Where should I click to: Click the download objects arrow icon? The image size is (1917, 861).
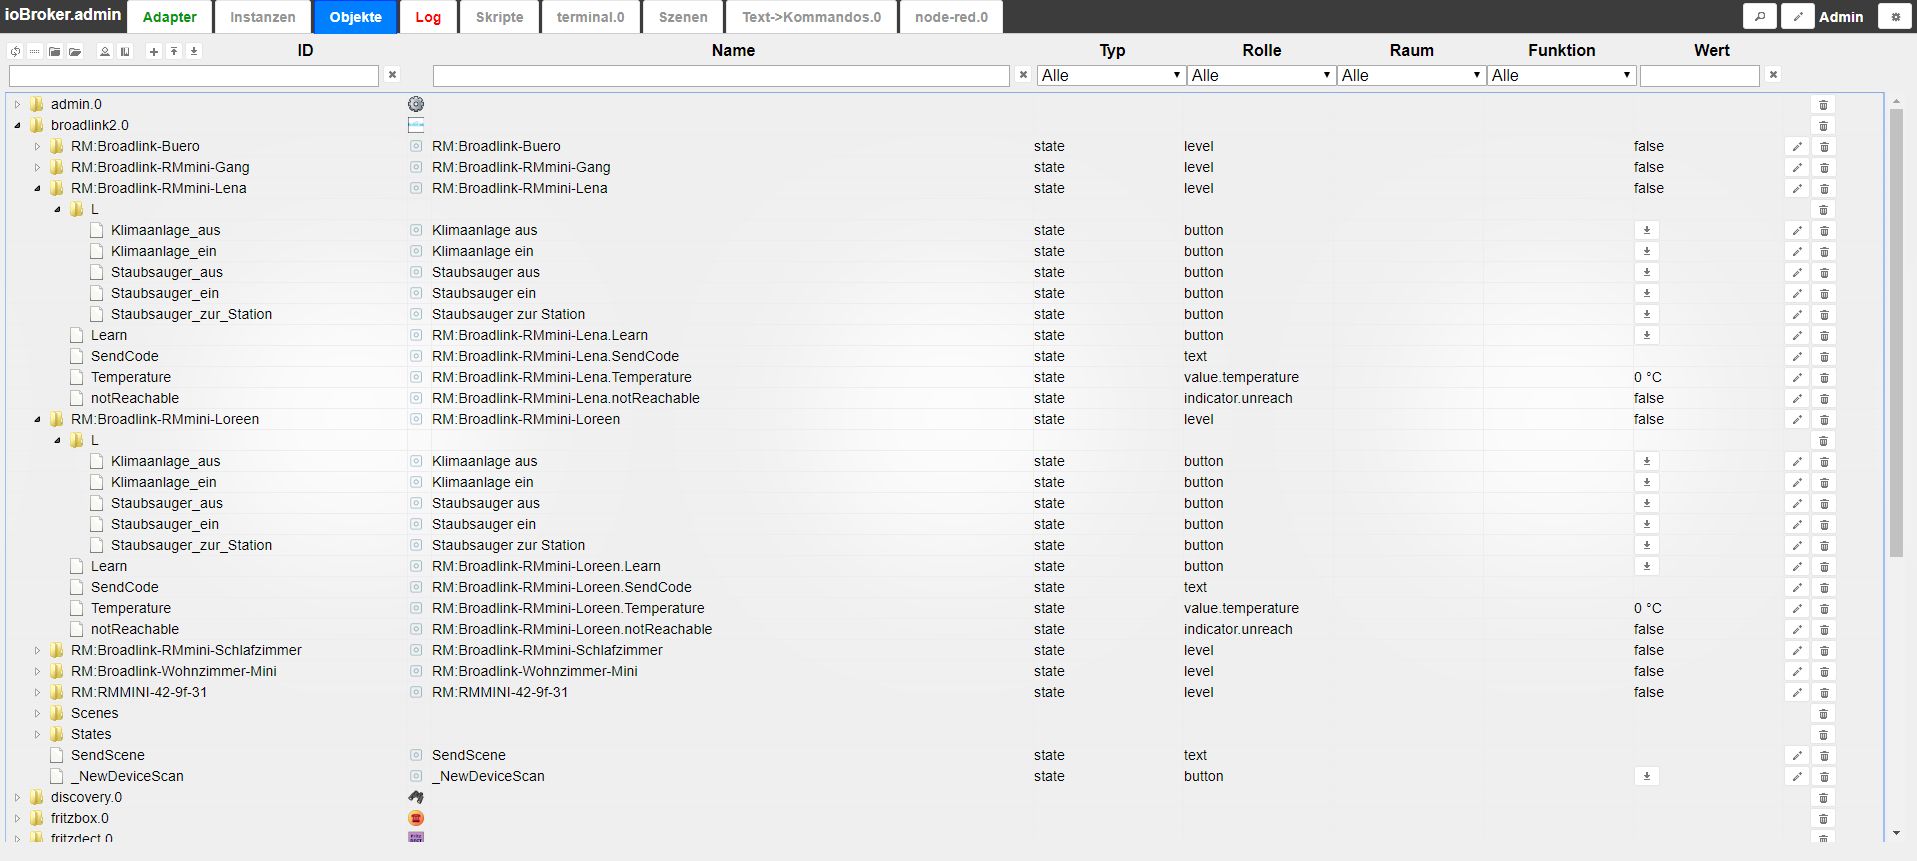(x=194, y=51)
